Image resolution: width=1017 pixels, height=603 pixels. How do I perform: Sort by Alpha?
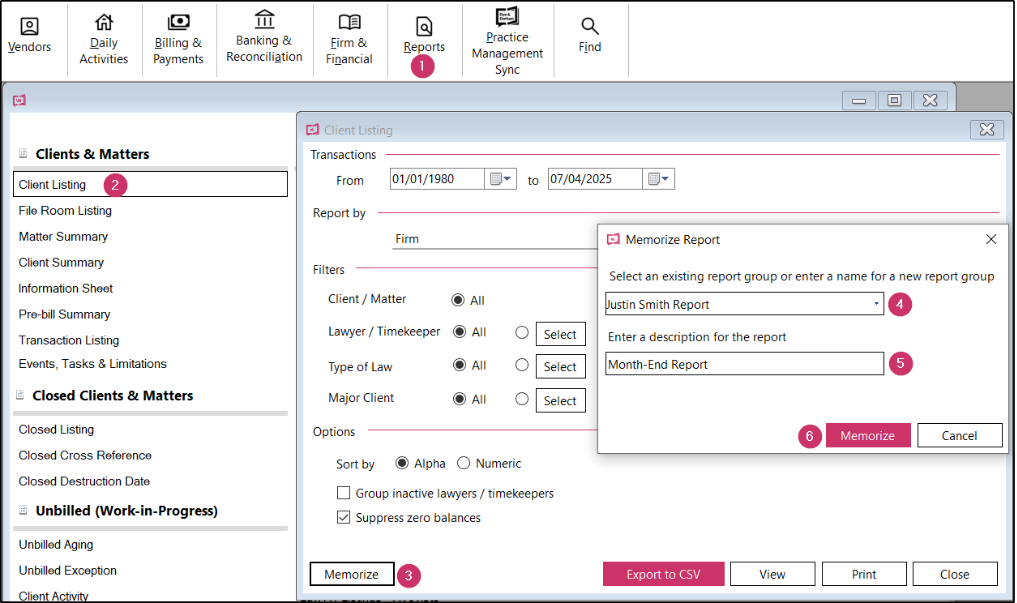pyautogui.click(x=402, y=463)
